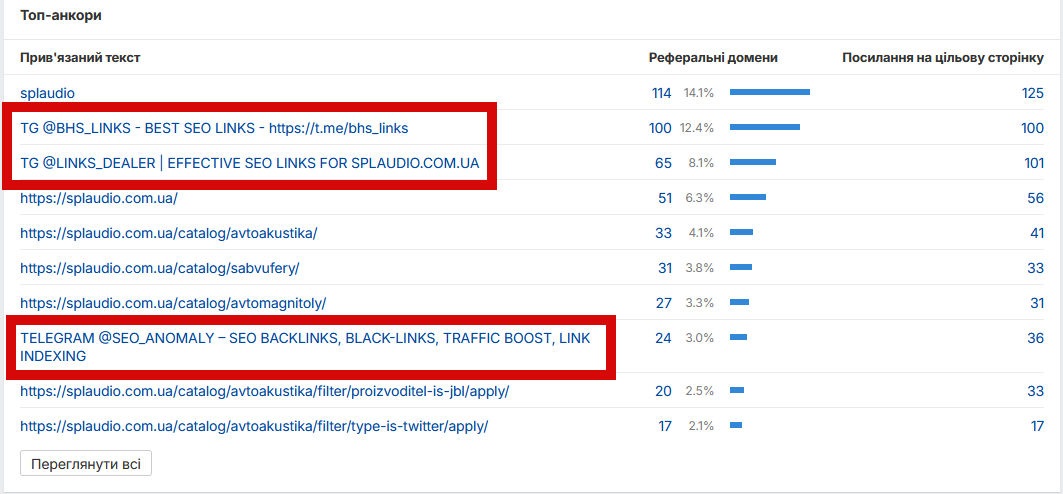Click target links value 33 for proizvoditel-is-jbl
Image resolution: width=1063 pixels, height=494 pixels.
coord(1036,392)
